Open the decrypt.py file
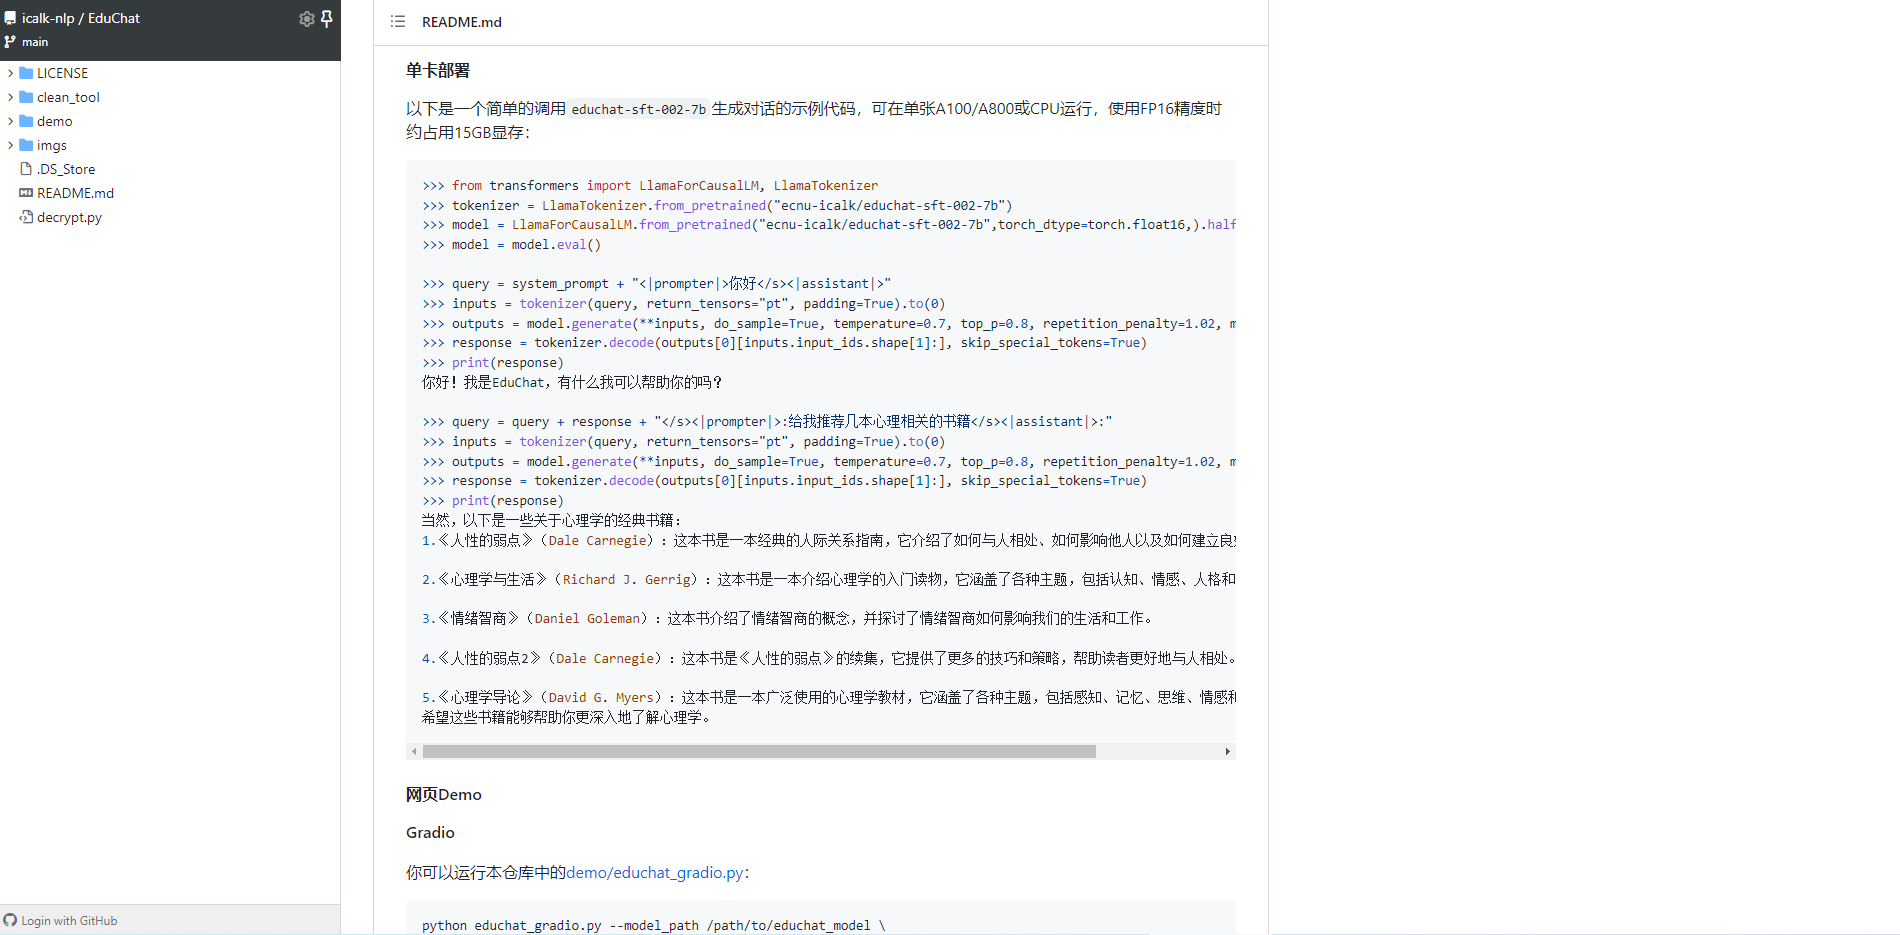This screenshot has width=1900, height=935. tap(69, 216)
